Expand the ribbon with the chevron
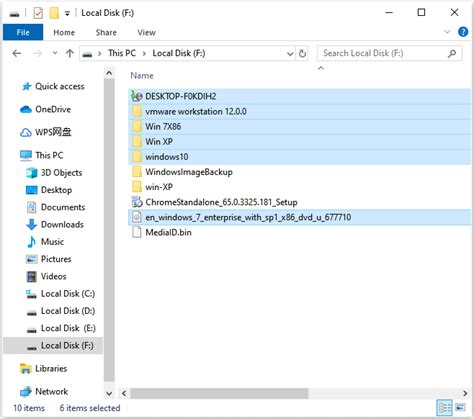Screen dimensions: 474x419 pos(447,32)
